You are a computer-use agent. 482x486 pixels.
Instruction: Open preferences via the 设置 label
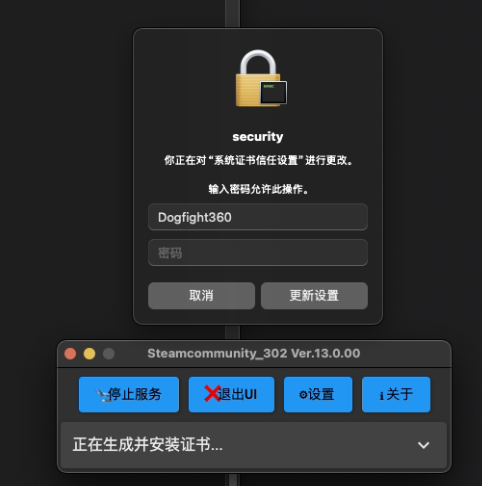(321, 395)
